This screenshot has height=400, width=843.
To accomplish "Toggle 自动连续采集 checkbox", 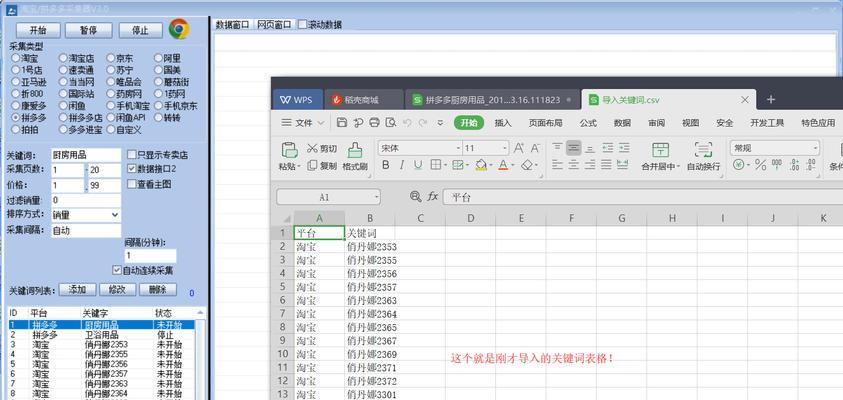I will click(x=117, y=270).
